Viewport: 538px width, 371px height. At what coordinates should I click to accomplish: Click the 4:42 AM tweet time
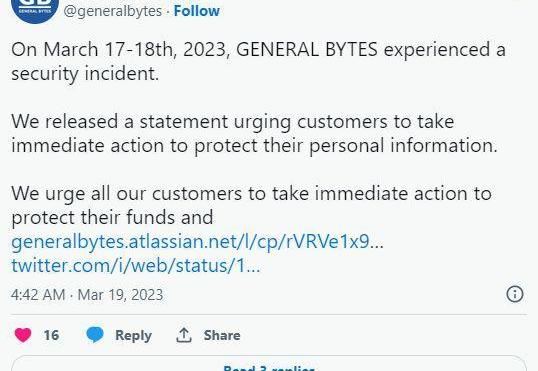point(38,295)
